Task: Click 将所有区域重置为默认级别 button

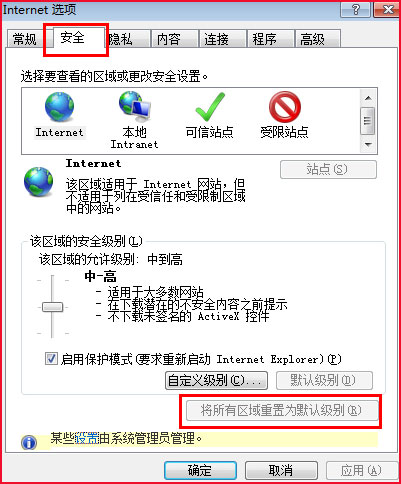Action: pyautogui.click(x=282, y=411)
